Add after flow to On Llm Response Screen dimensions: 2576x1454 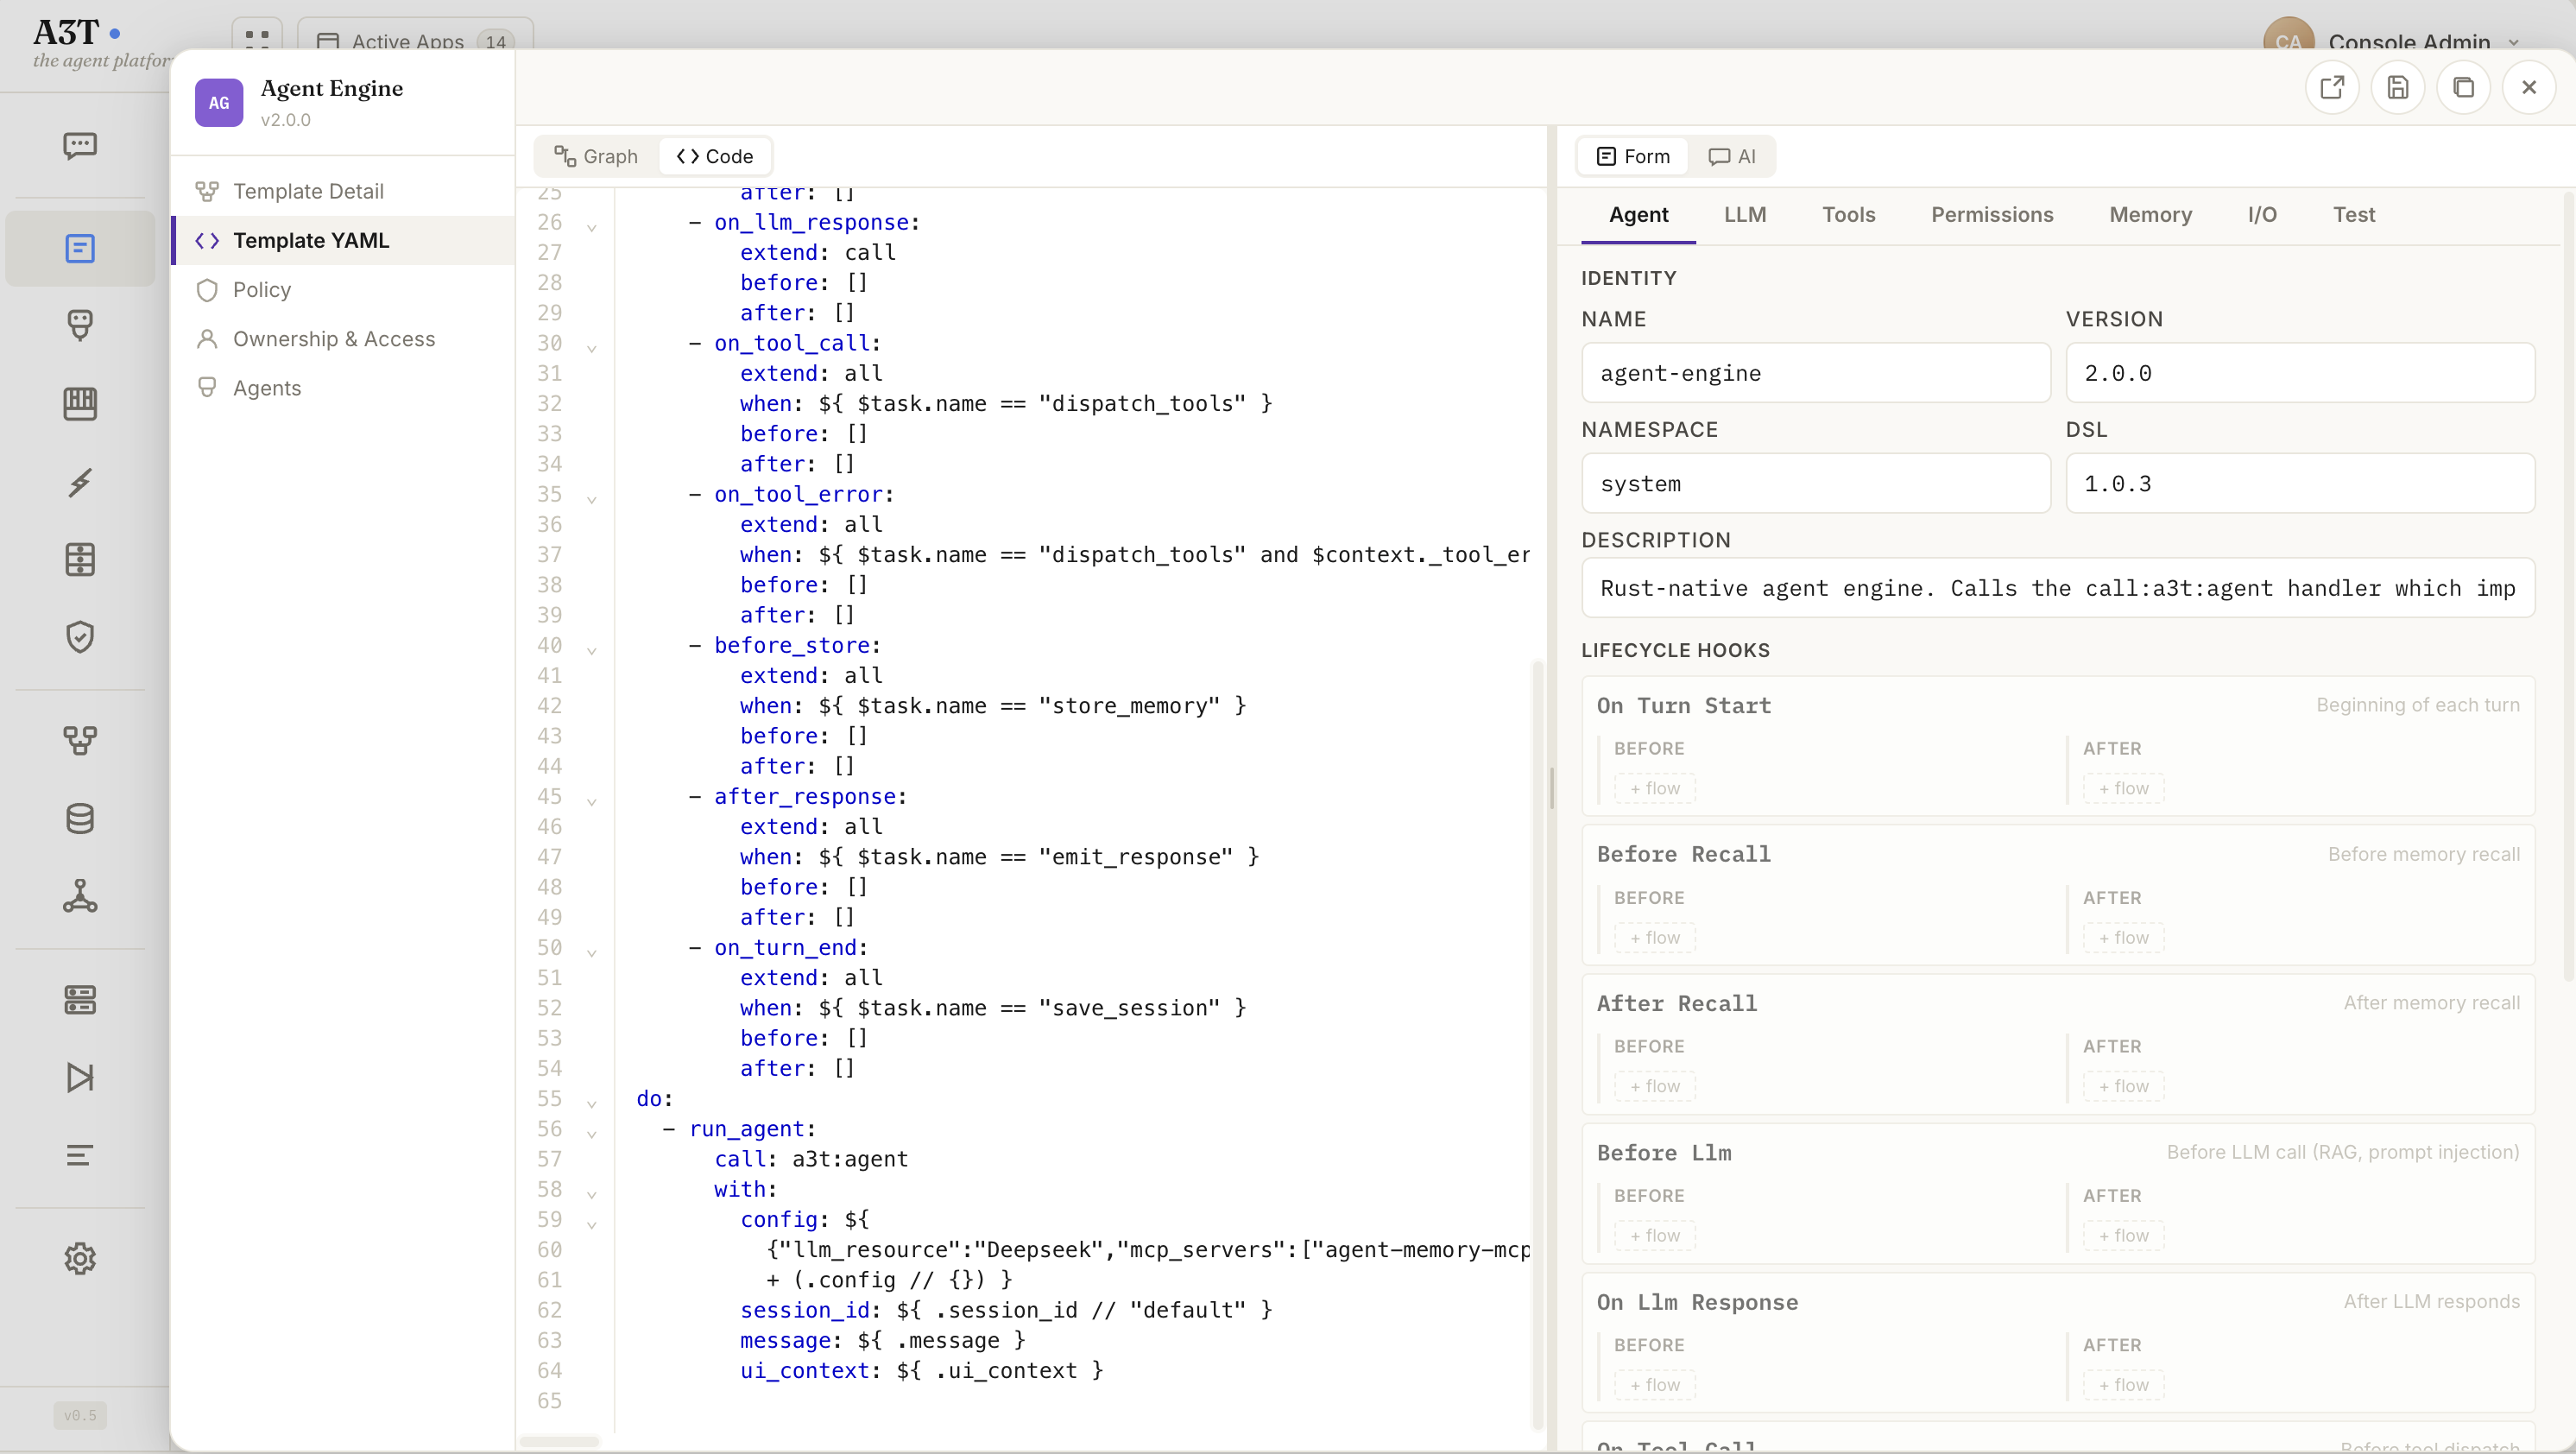[2124, 1384]
